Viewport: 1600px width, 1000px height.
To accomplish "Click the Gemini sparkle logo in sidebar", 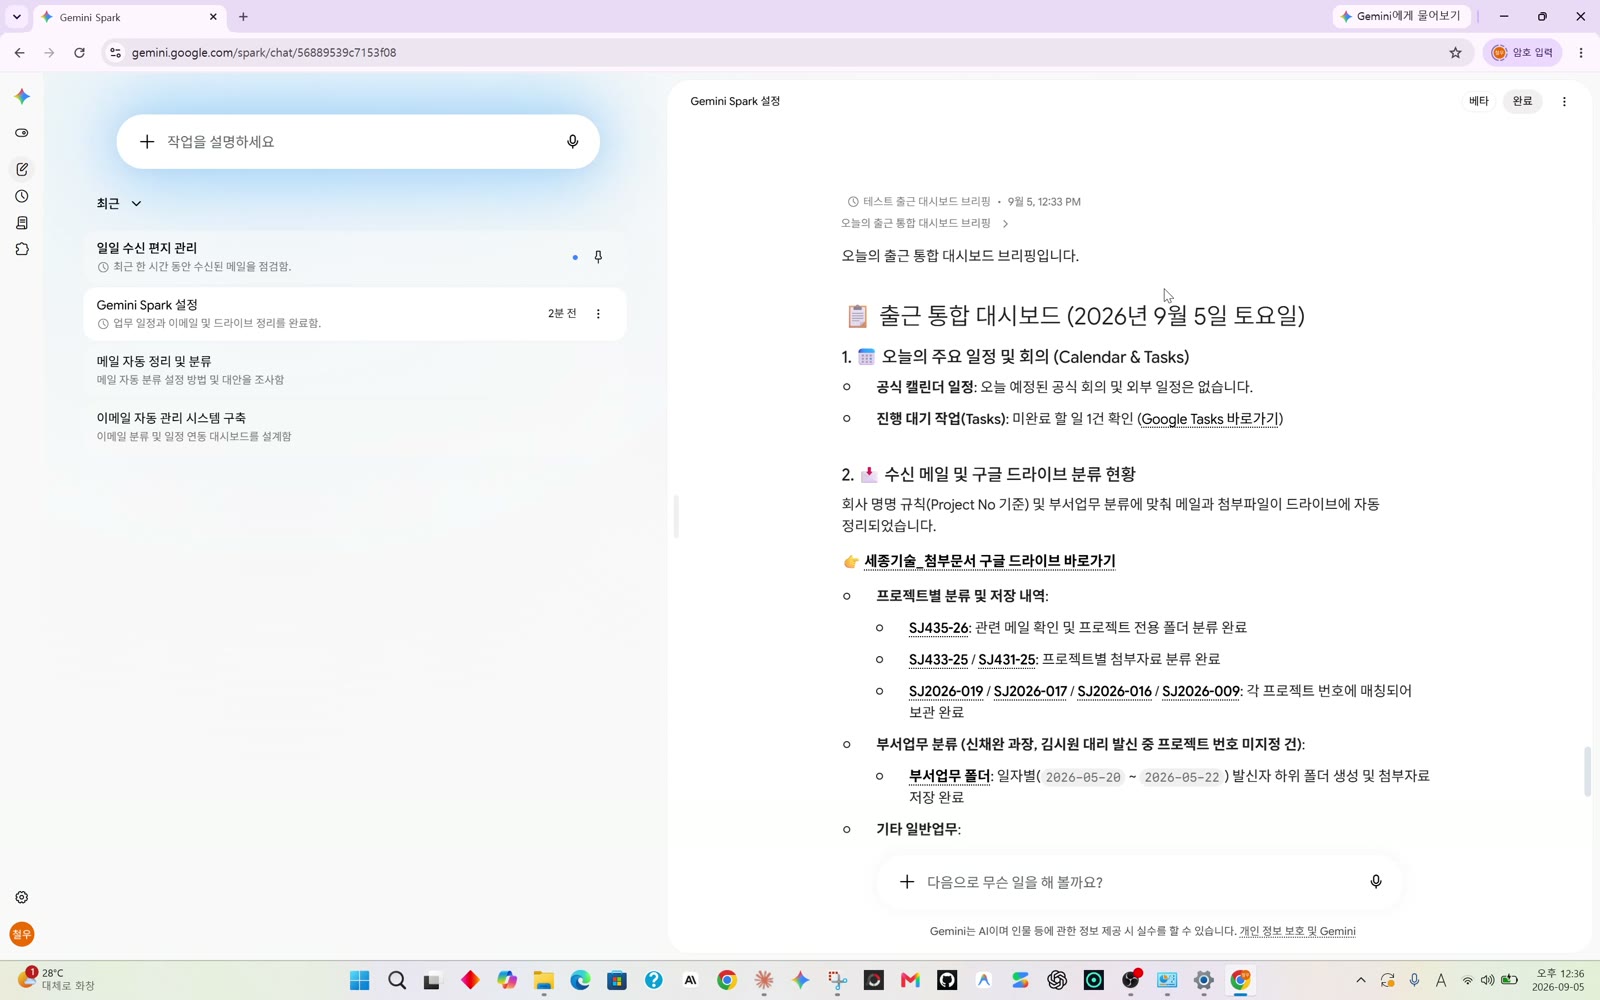I will (x=22, y=96).
